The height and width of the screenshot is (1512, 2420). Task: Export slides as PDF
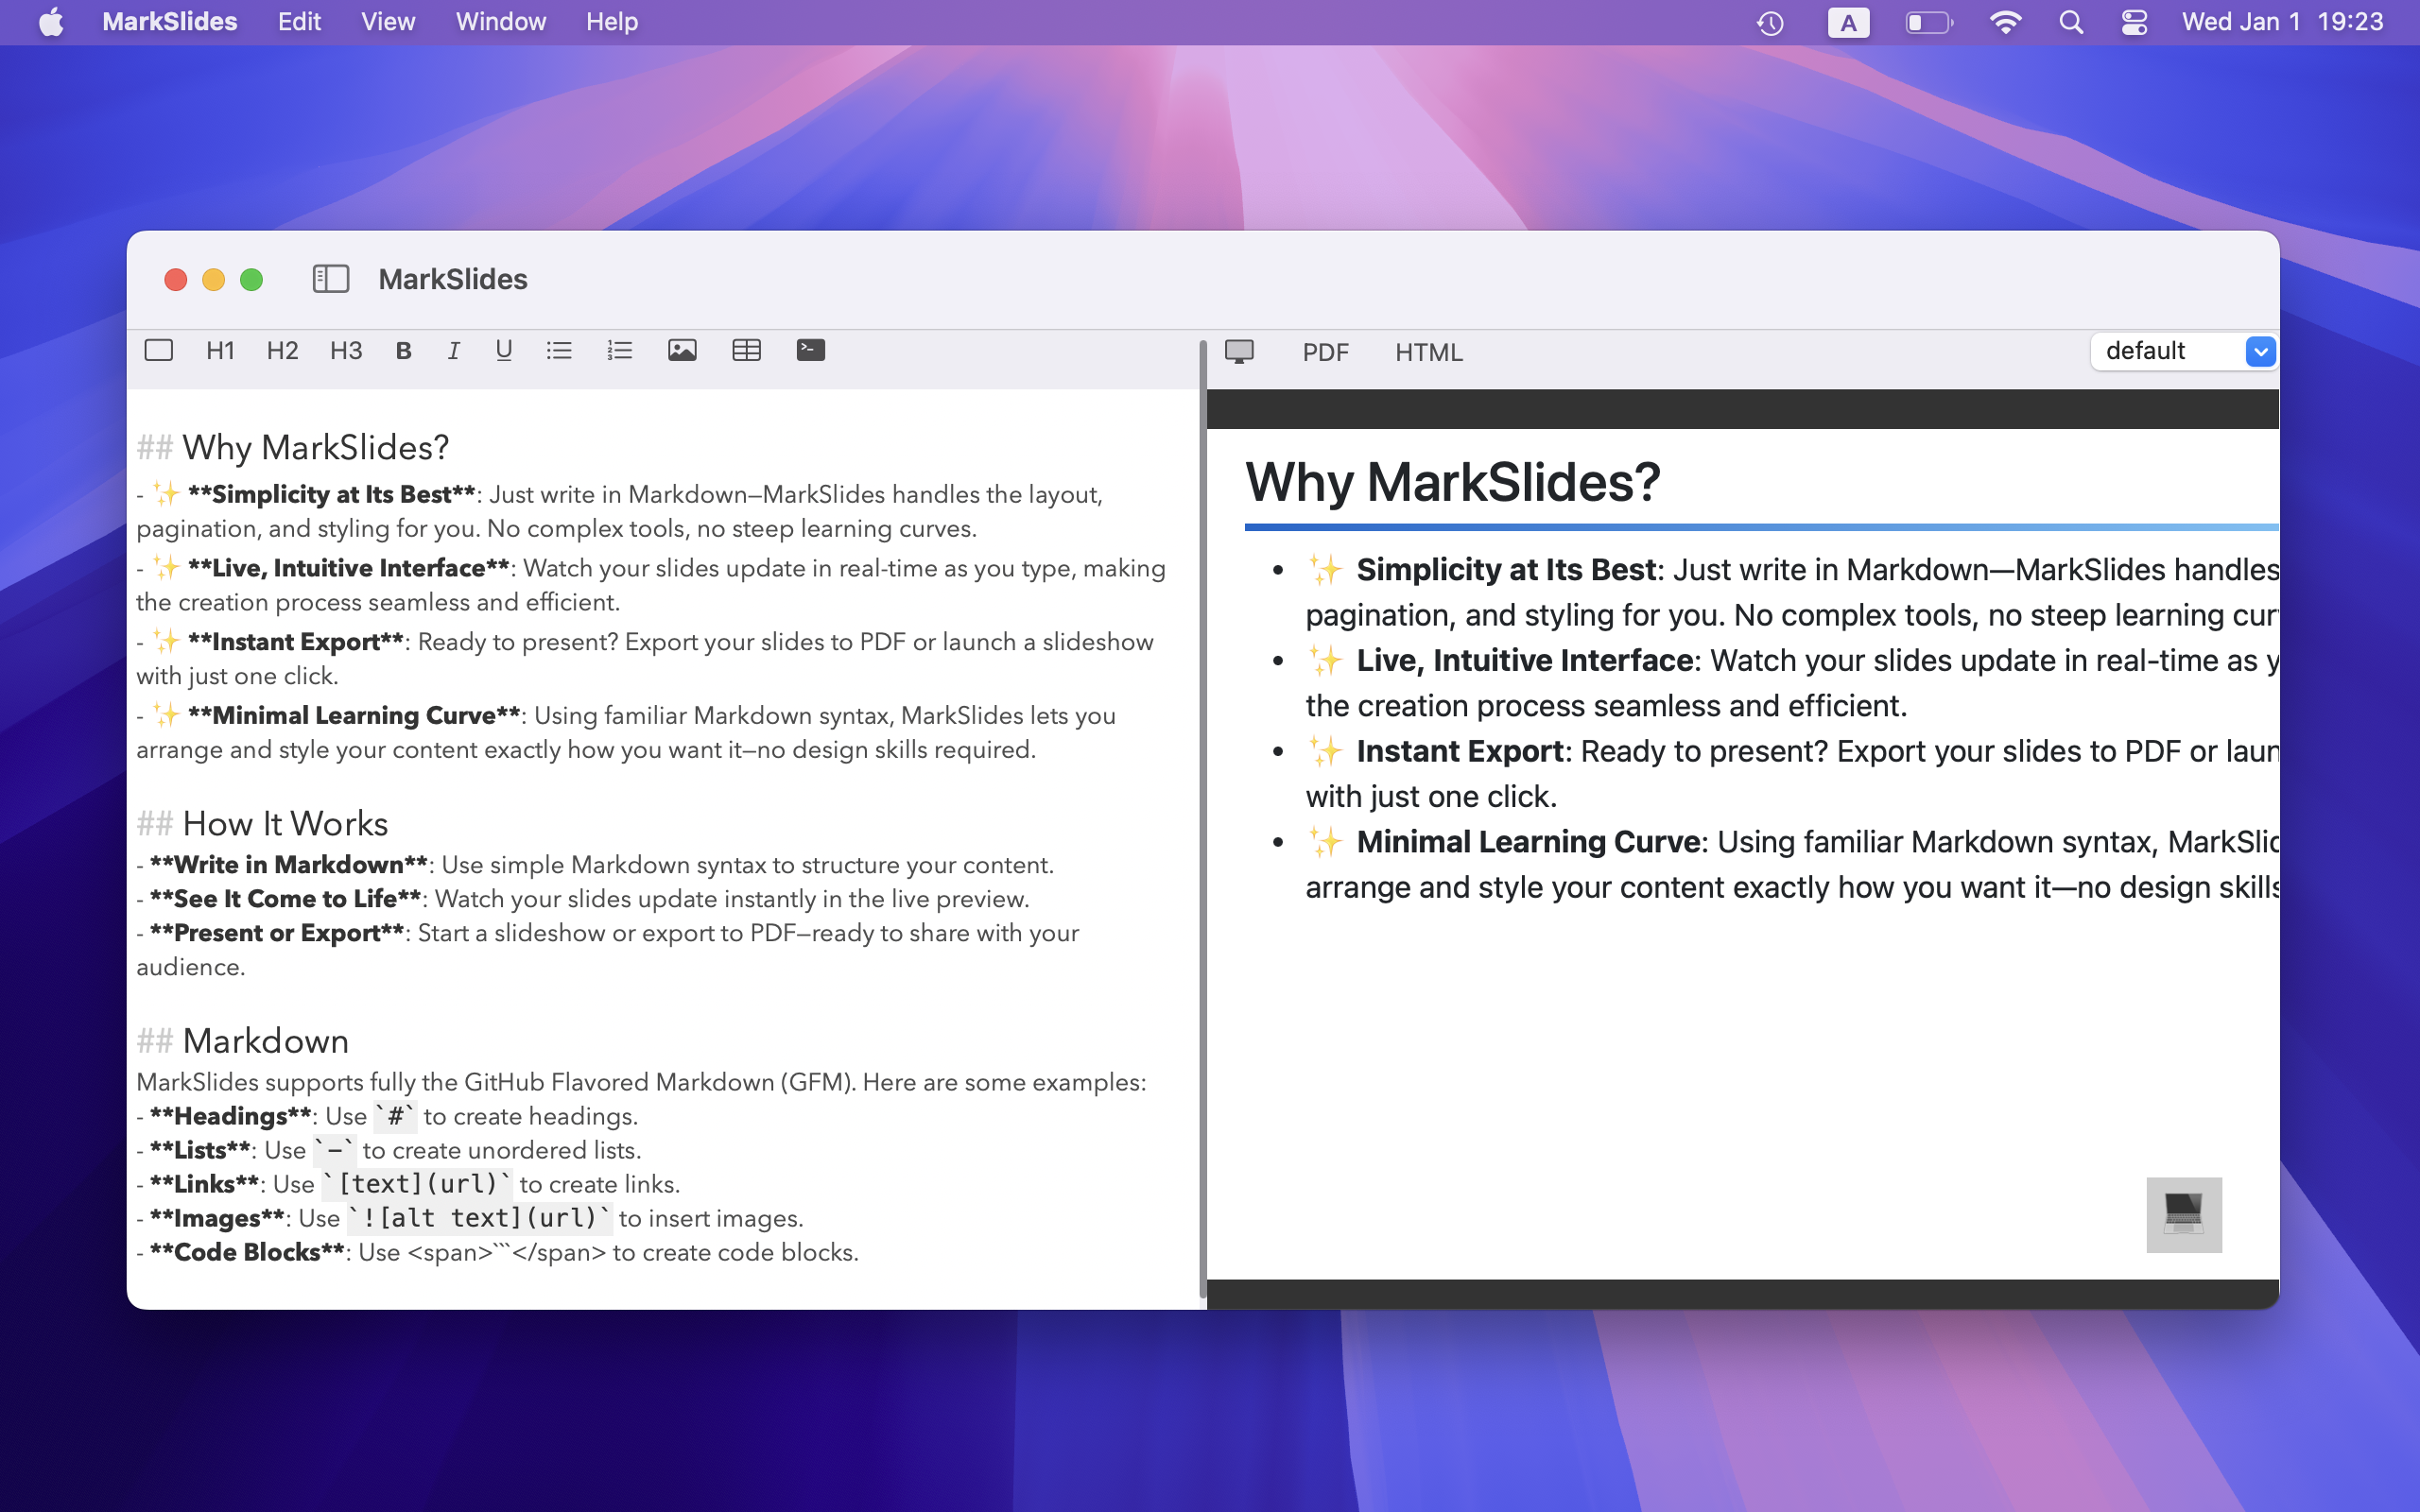point(1324,352)
